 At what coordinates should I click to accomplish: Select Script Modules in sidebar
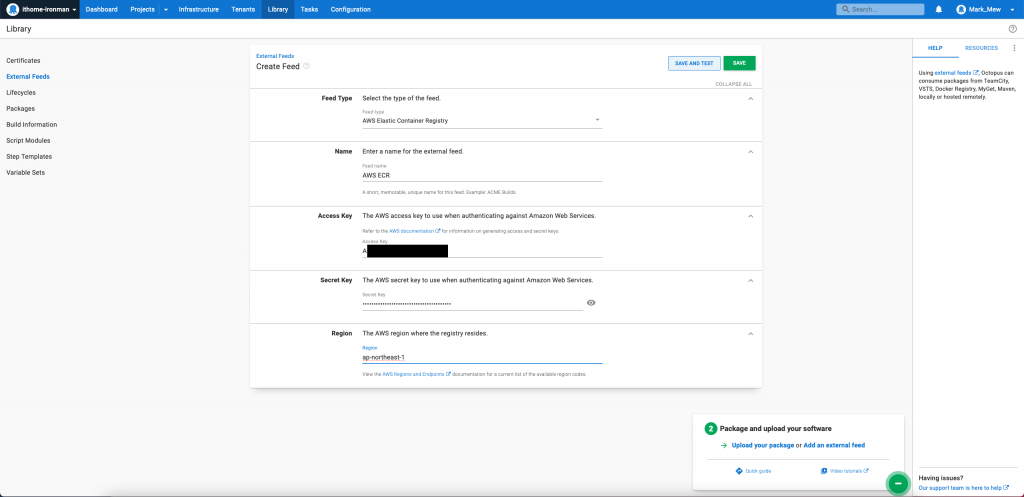click(x=28, y=140)
